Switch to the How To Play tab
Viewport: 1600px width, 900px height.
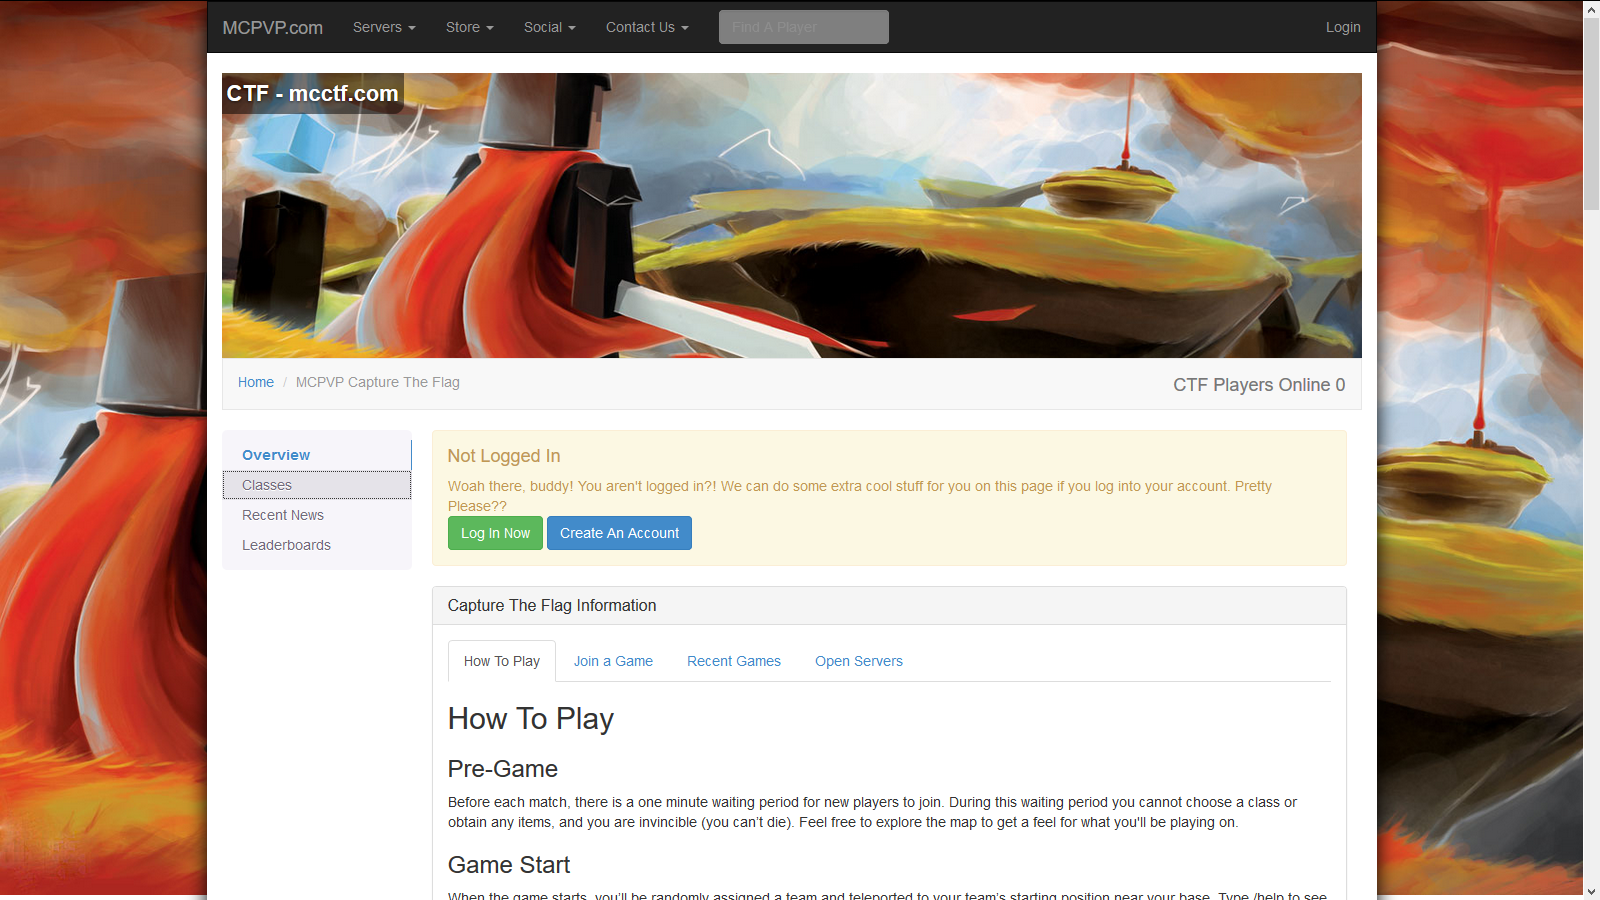[x=501, y=661]
